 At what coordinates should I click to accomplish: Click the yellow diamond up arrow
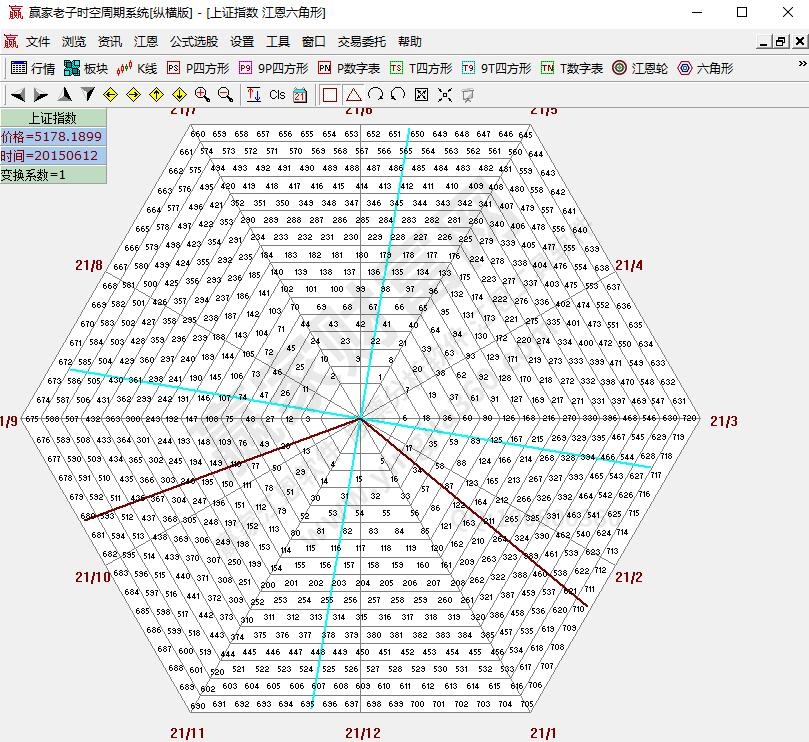point(156,95)
